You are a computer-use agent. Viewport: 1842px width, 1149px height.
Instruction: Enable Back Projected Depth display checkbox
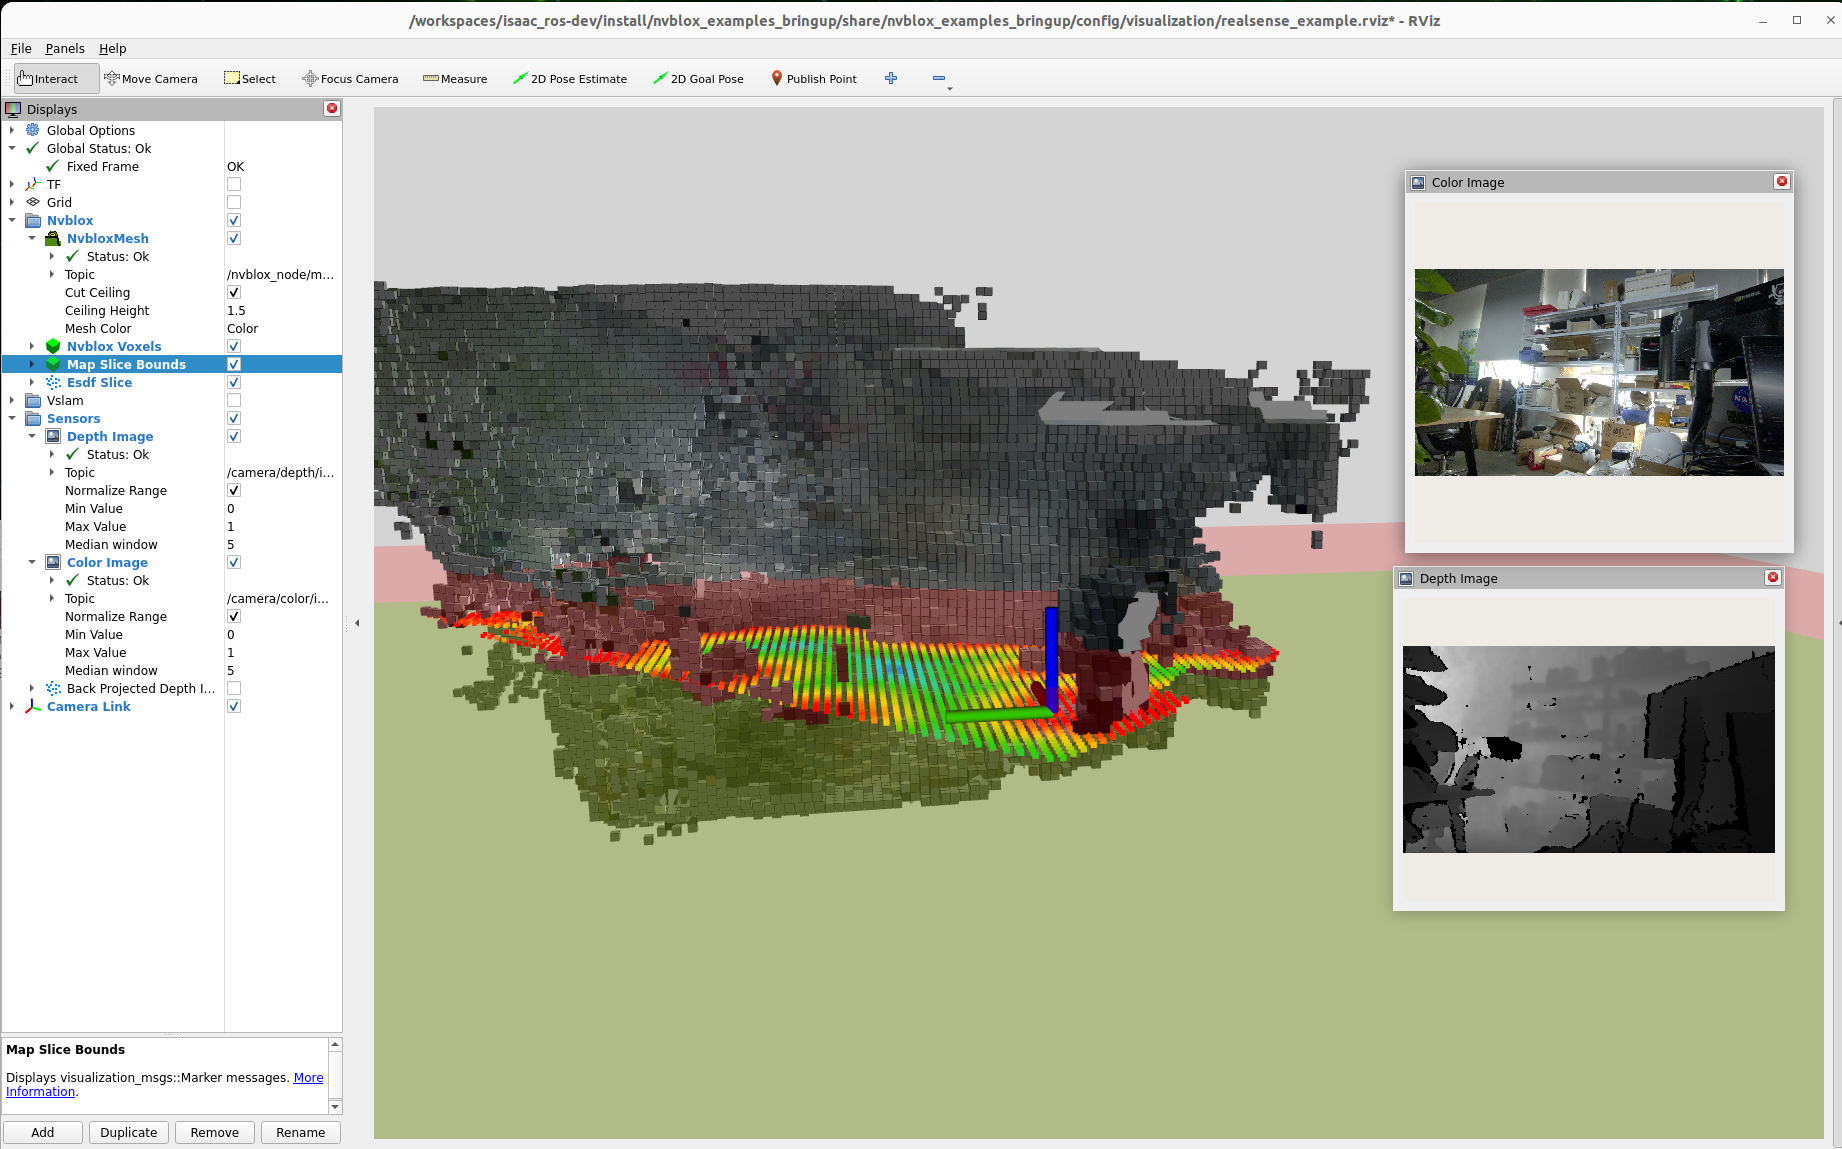pos(234,688)
